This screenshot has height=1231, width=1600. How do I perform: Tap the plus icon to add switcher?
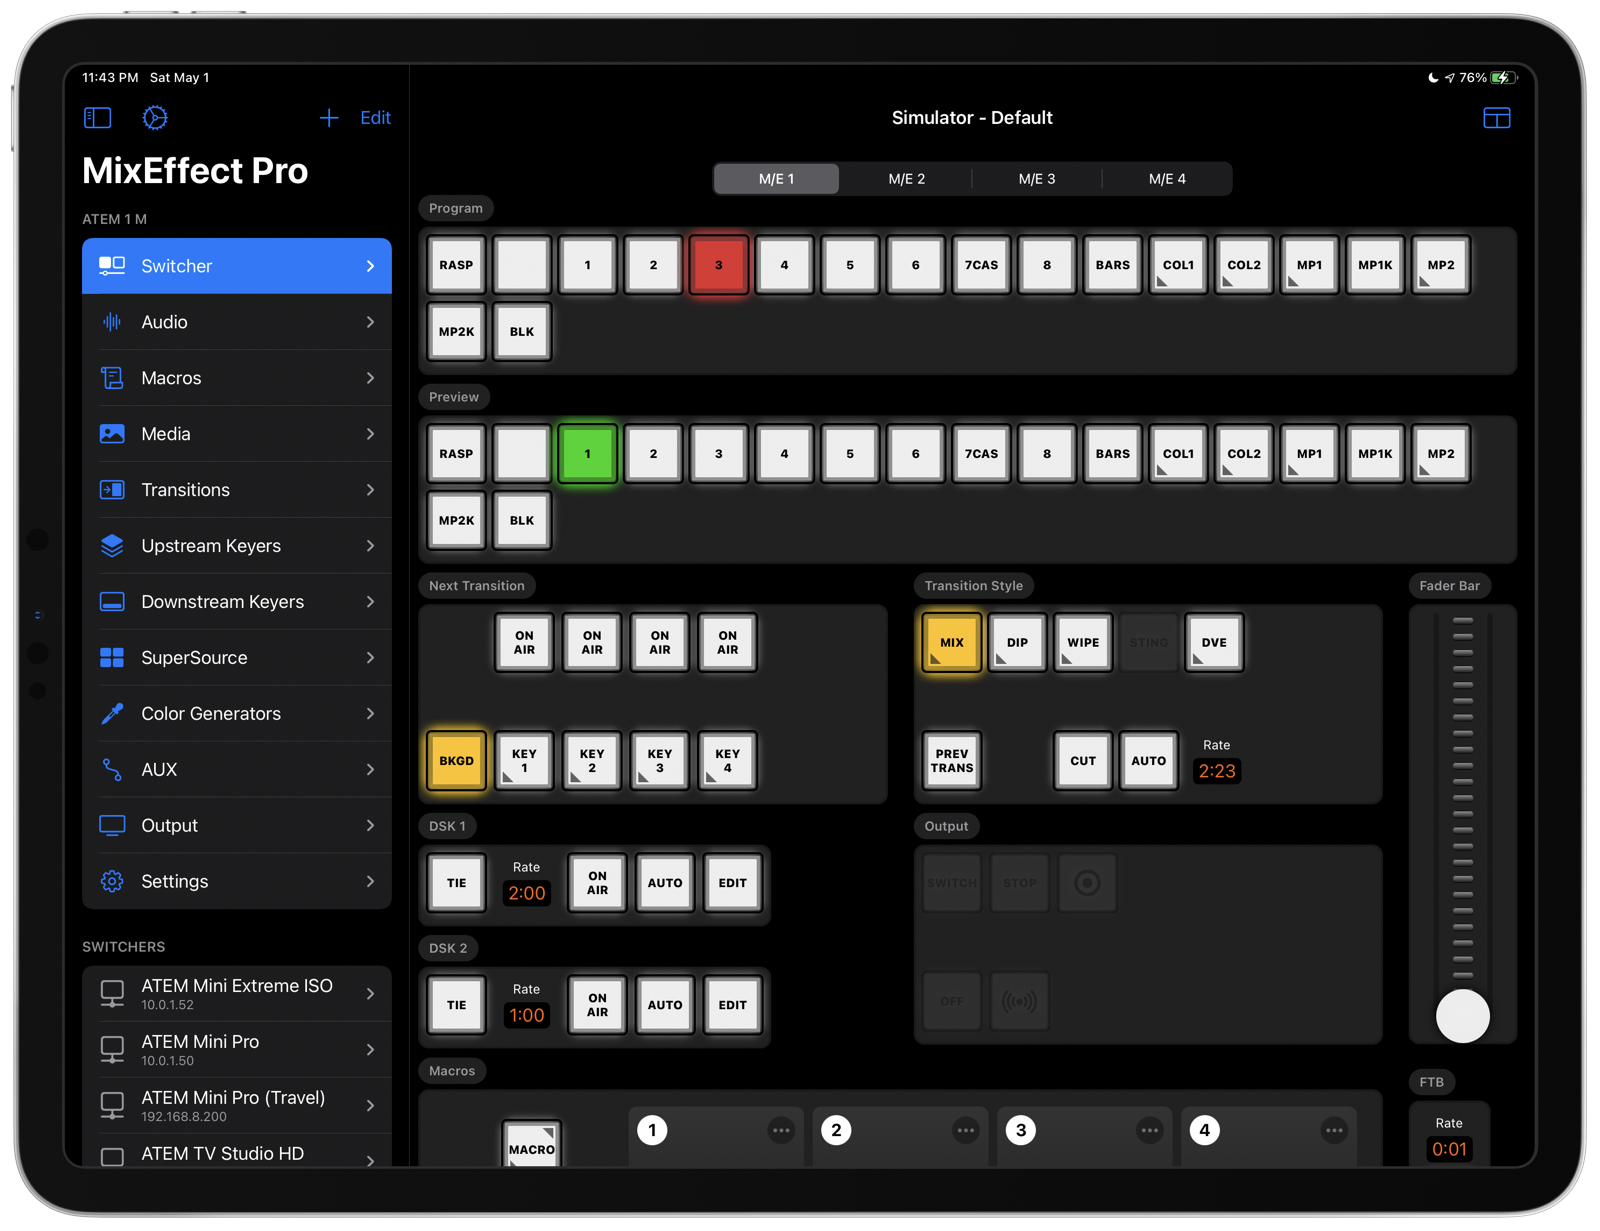pos(329,118)
